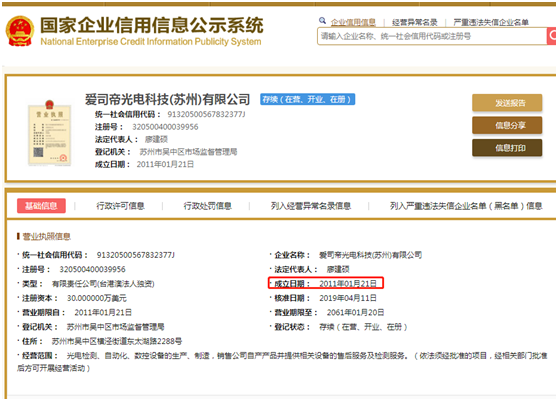Click the 信息分享 button
Screen dimensions: 558x401
click(507, 125)
